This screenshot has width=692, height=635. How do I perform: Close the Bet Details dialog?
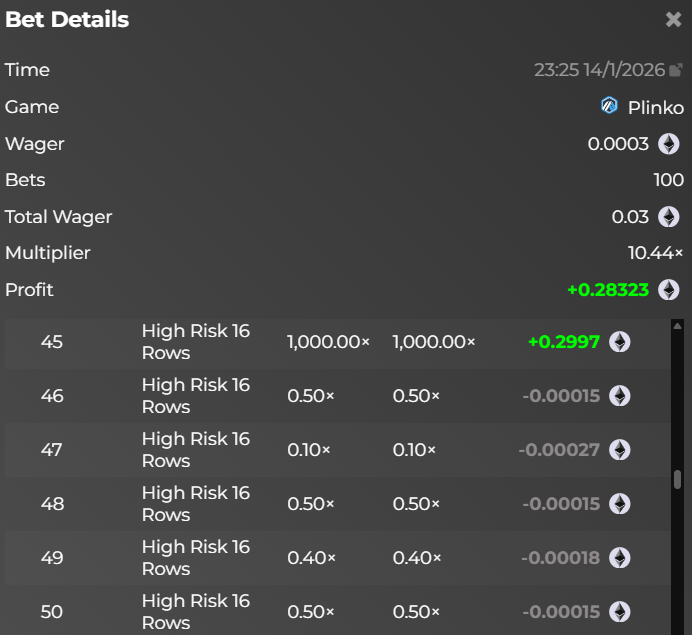673,19
